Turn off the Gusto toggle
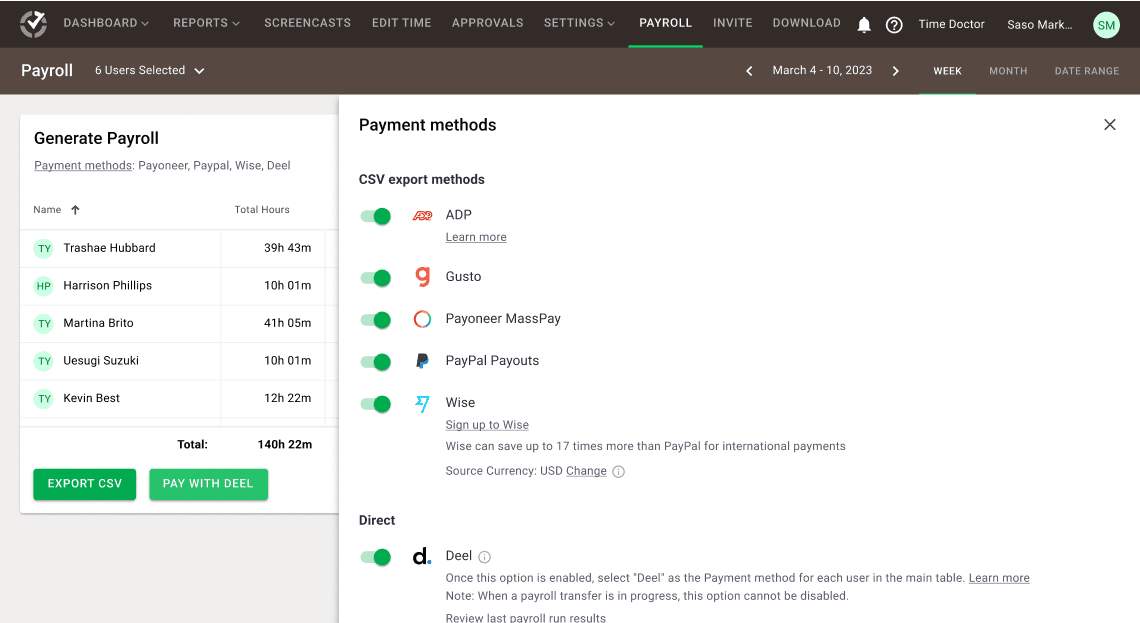The height and width of the screenshot is (623, 1140). pos(376,278)
